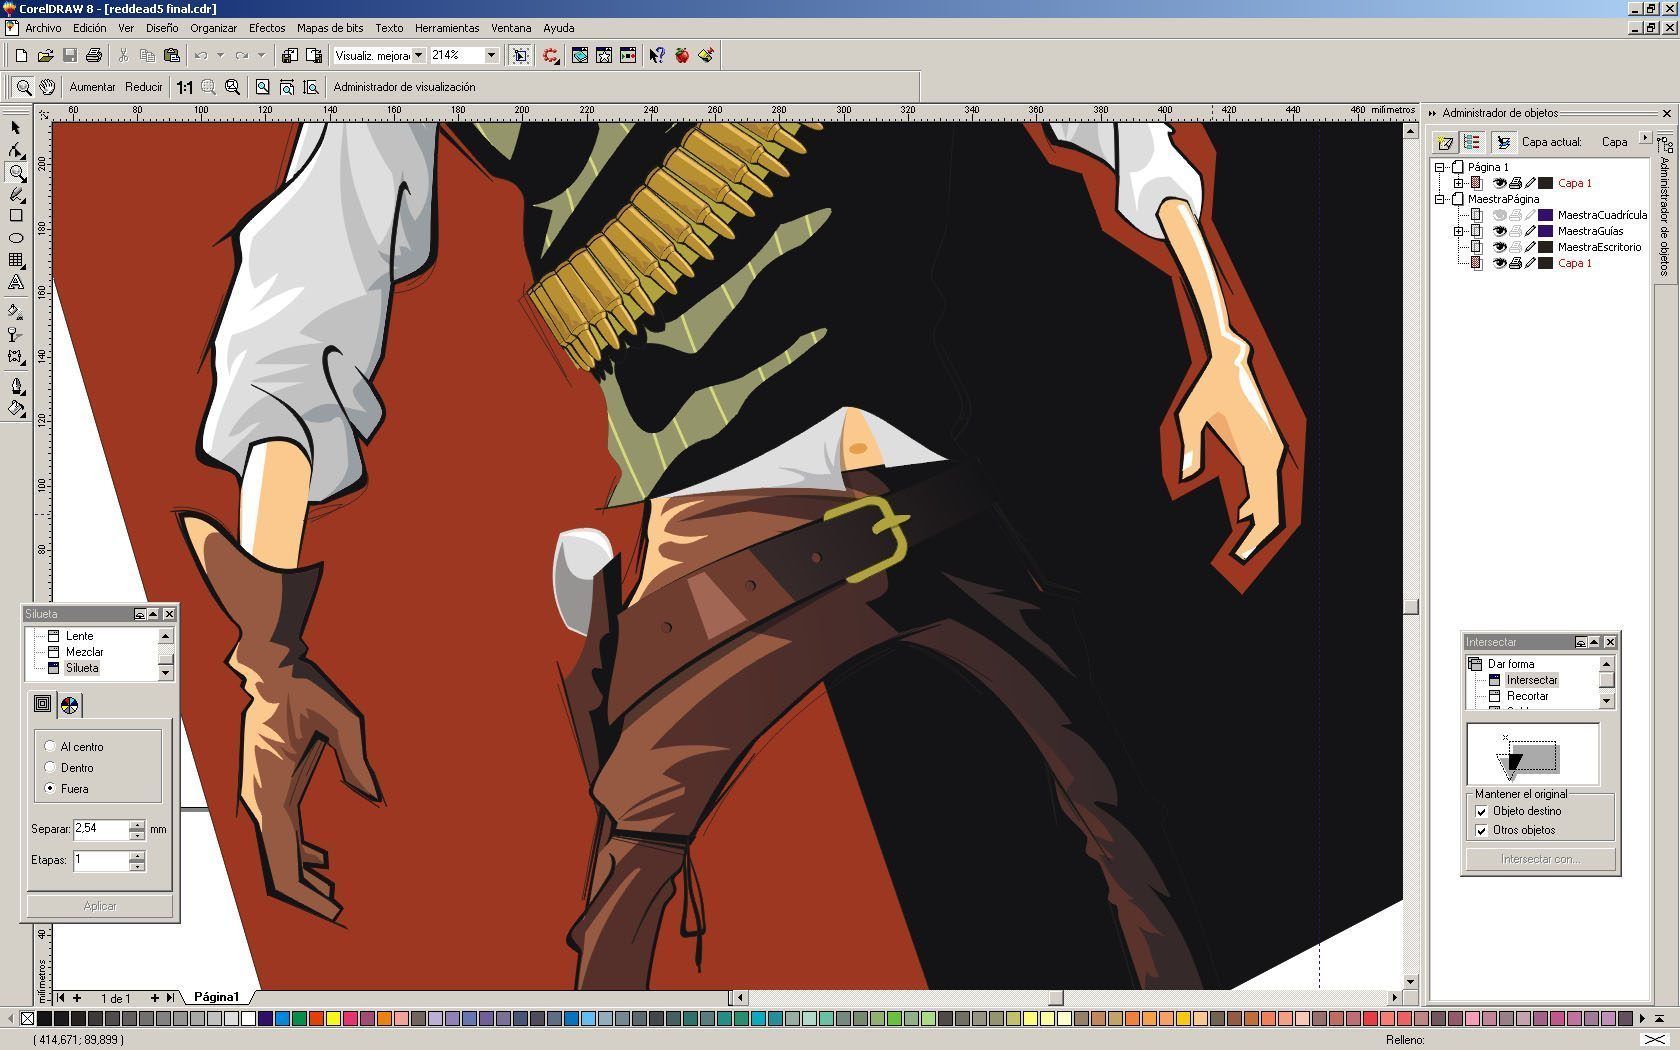Click the Aumentar zoom button

(x=92, y=87)
